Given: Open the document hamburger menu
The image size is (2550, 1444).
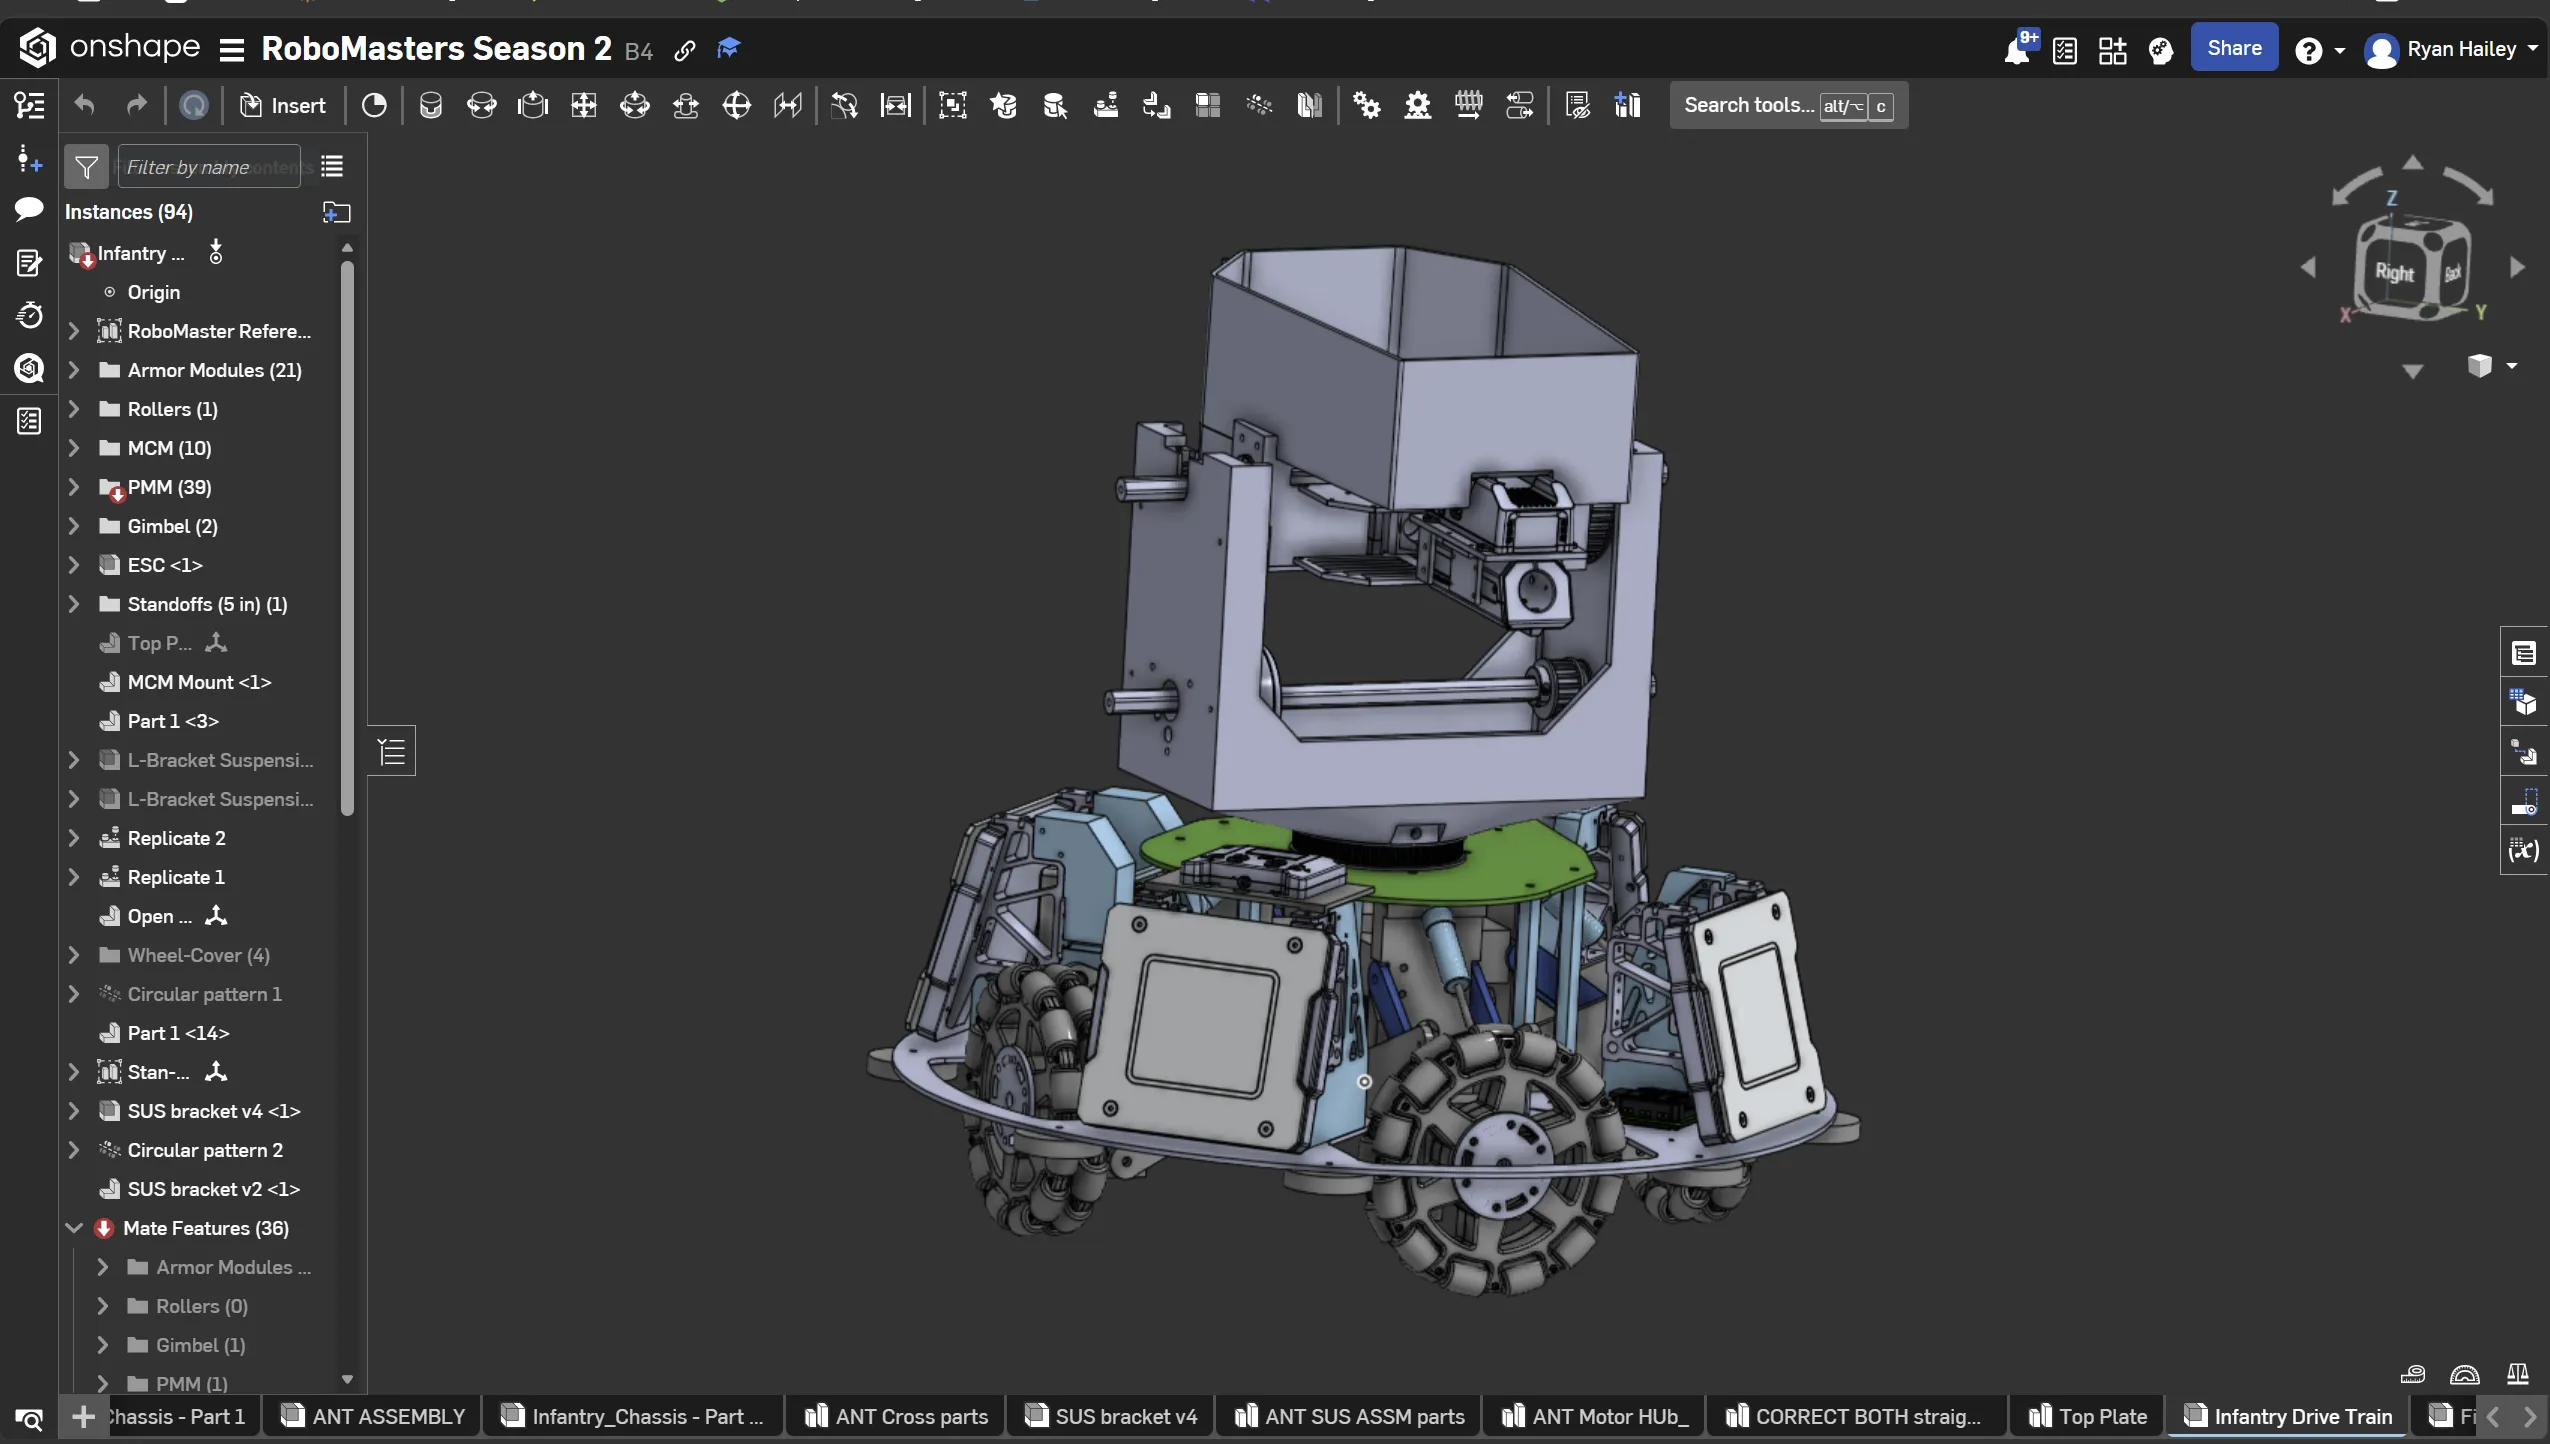Looking at the screenshot, I should (232, 50).
